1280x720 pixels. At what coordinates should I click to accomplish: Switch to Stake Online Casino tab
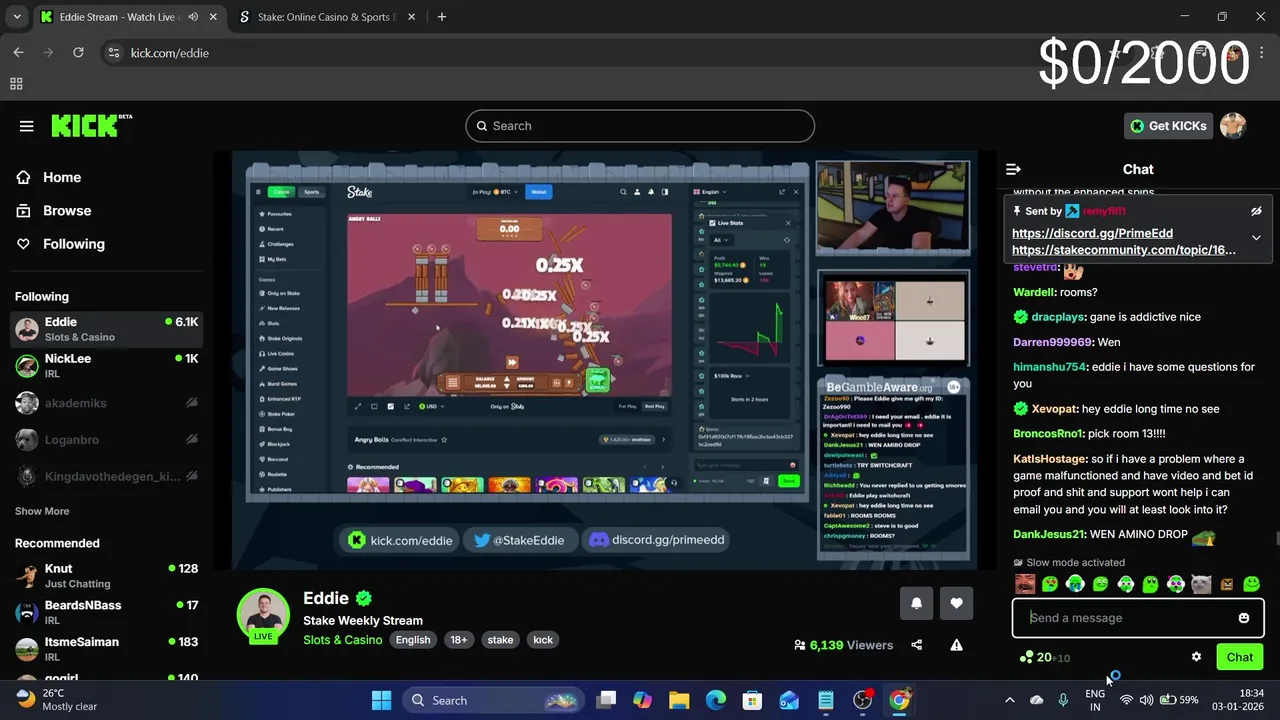[325, 17]
